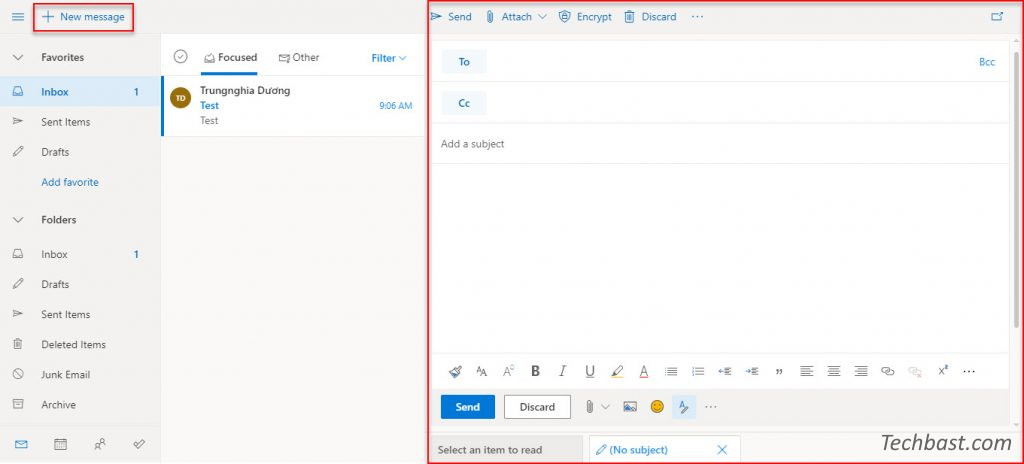Toggle superscript formatting

[942, 371]
